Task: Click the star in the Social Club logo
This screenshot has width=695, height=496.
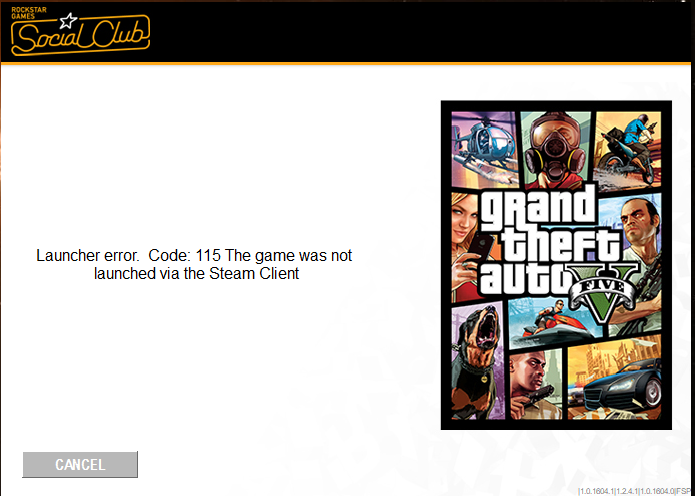Action: point(69,20)
